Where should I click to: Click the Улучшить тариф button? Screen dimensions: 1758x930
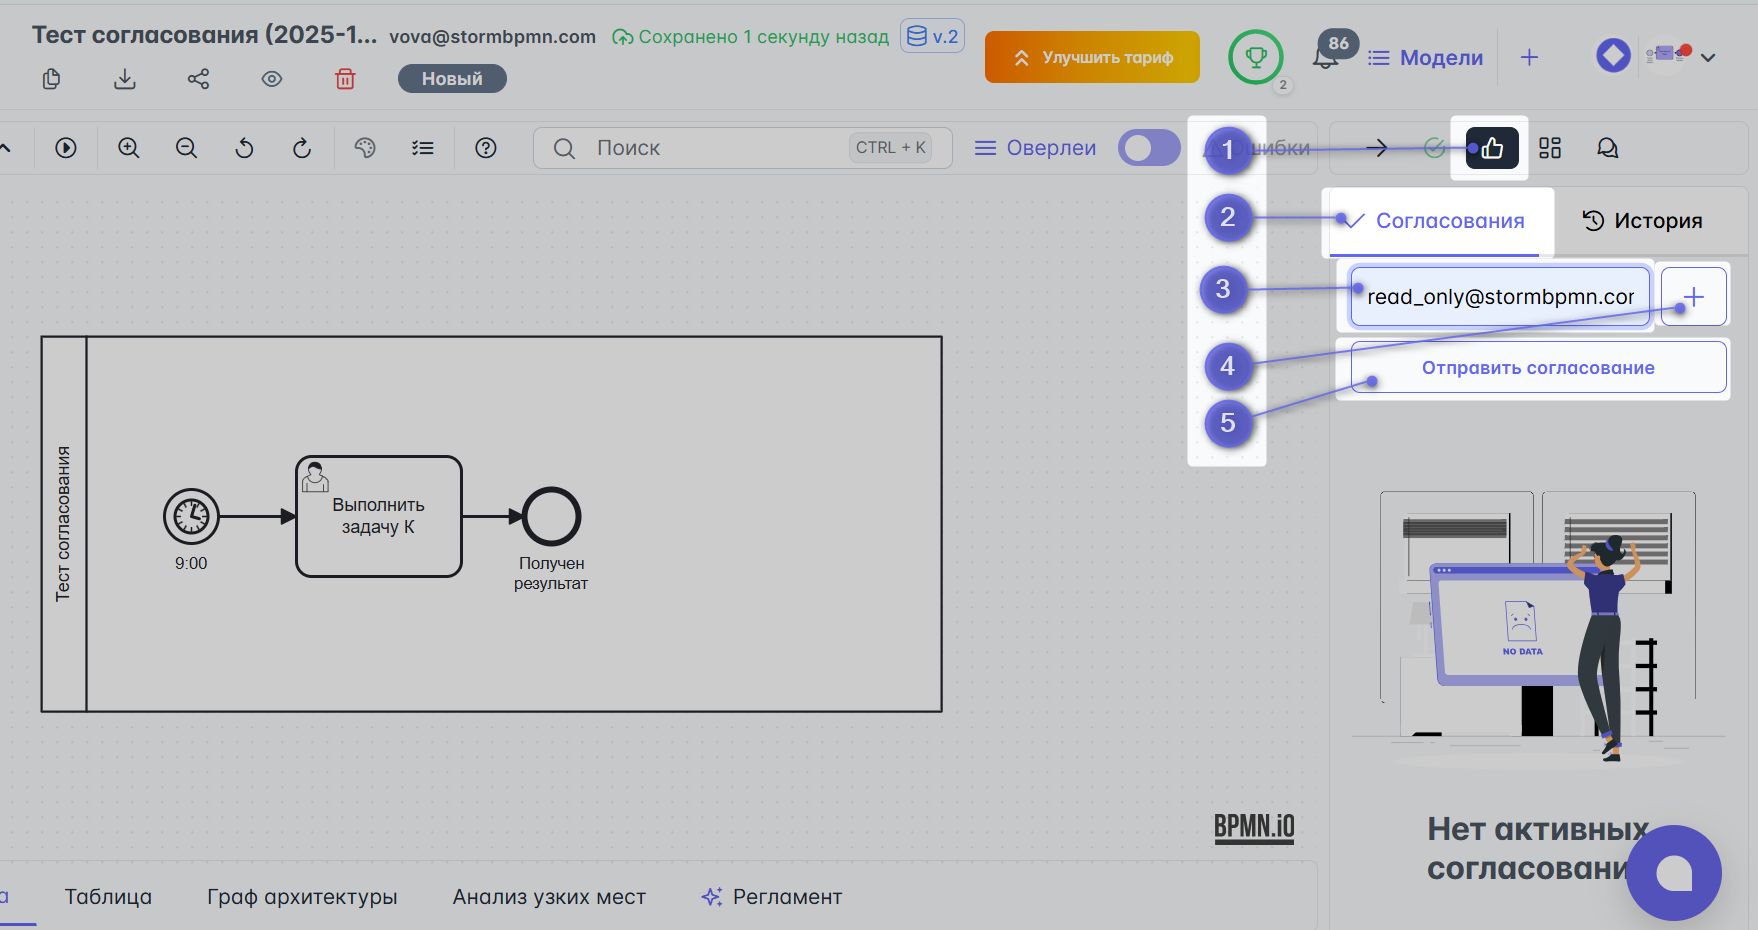(x=1092, y=57)
